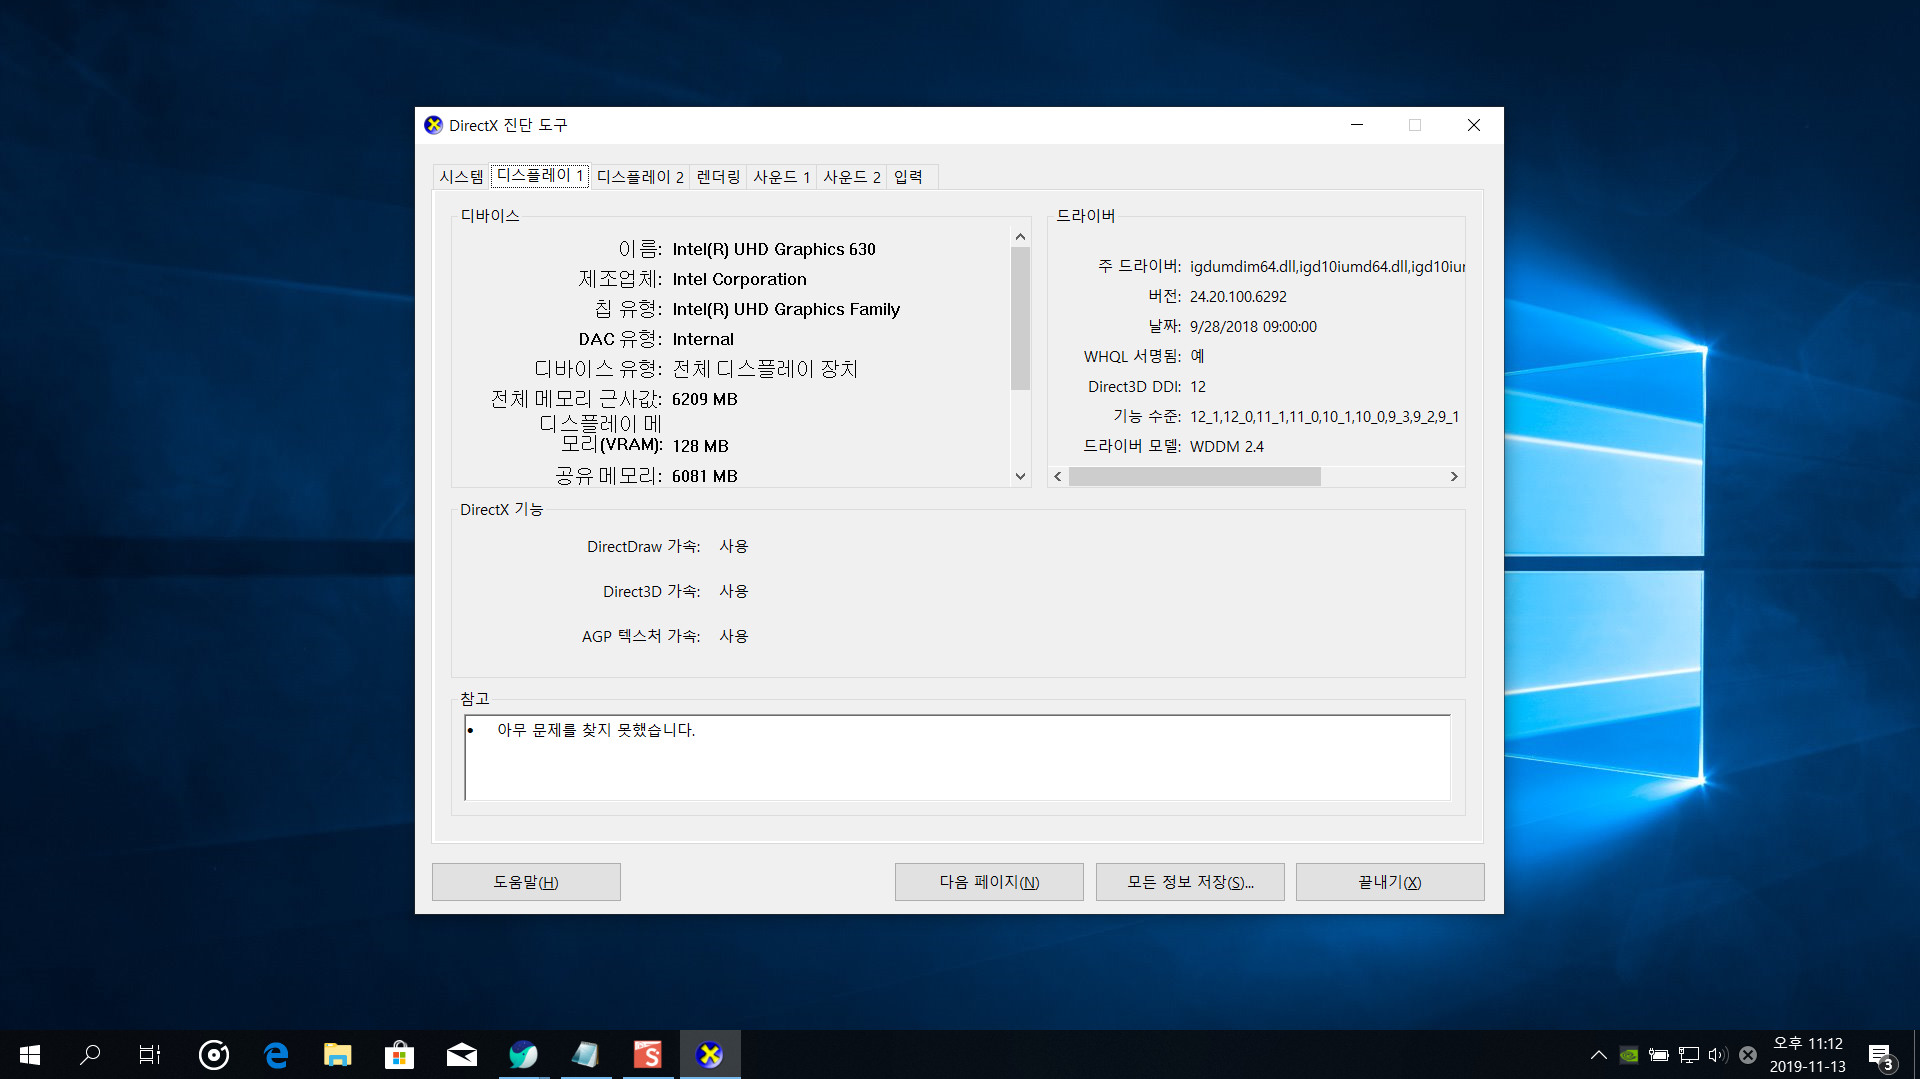Select the igdumdim64.dll main driver text
1920x1079 pixels.
pyautogui.click(x=1327, y=267)
